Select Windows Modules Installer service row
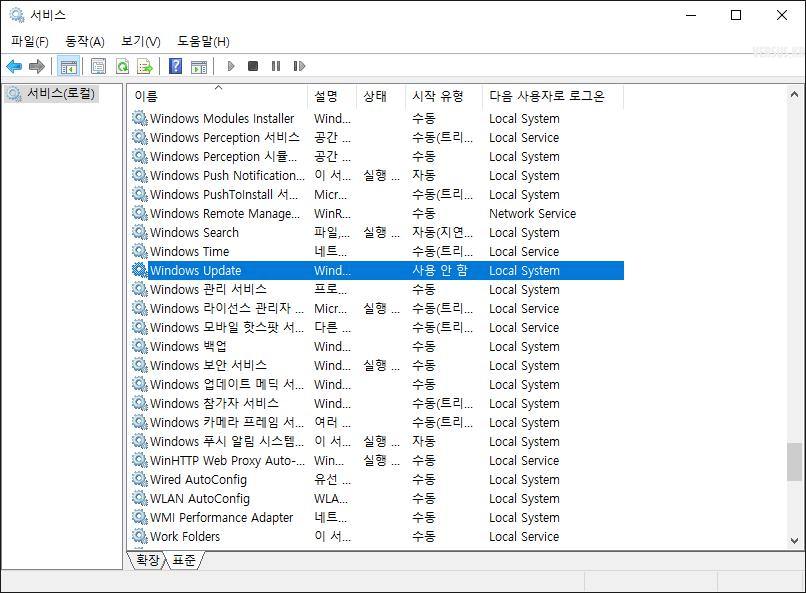Viewport: 806px width, 593px height. [x=377, y=118]
